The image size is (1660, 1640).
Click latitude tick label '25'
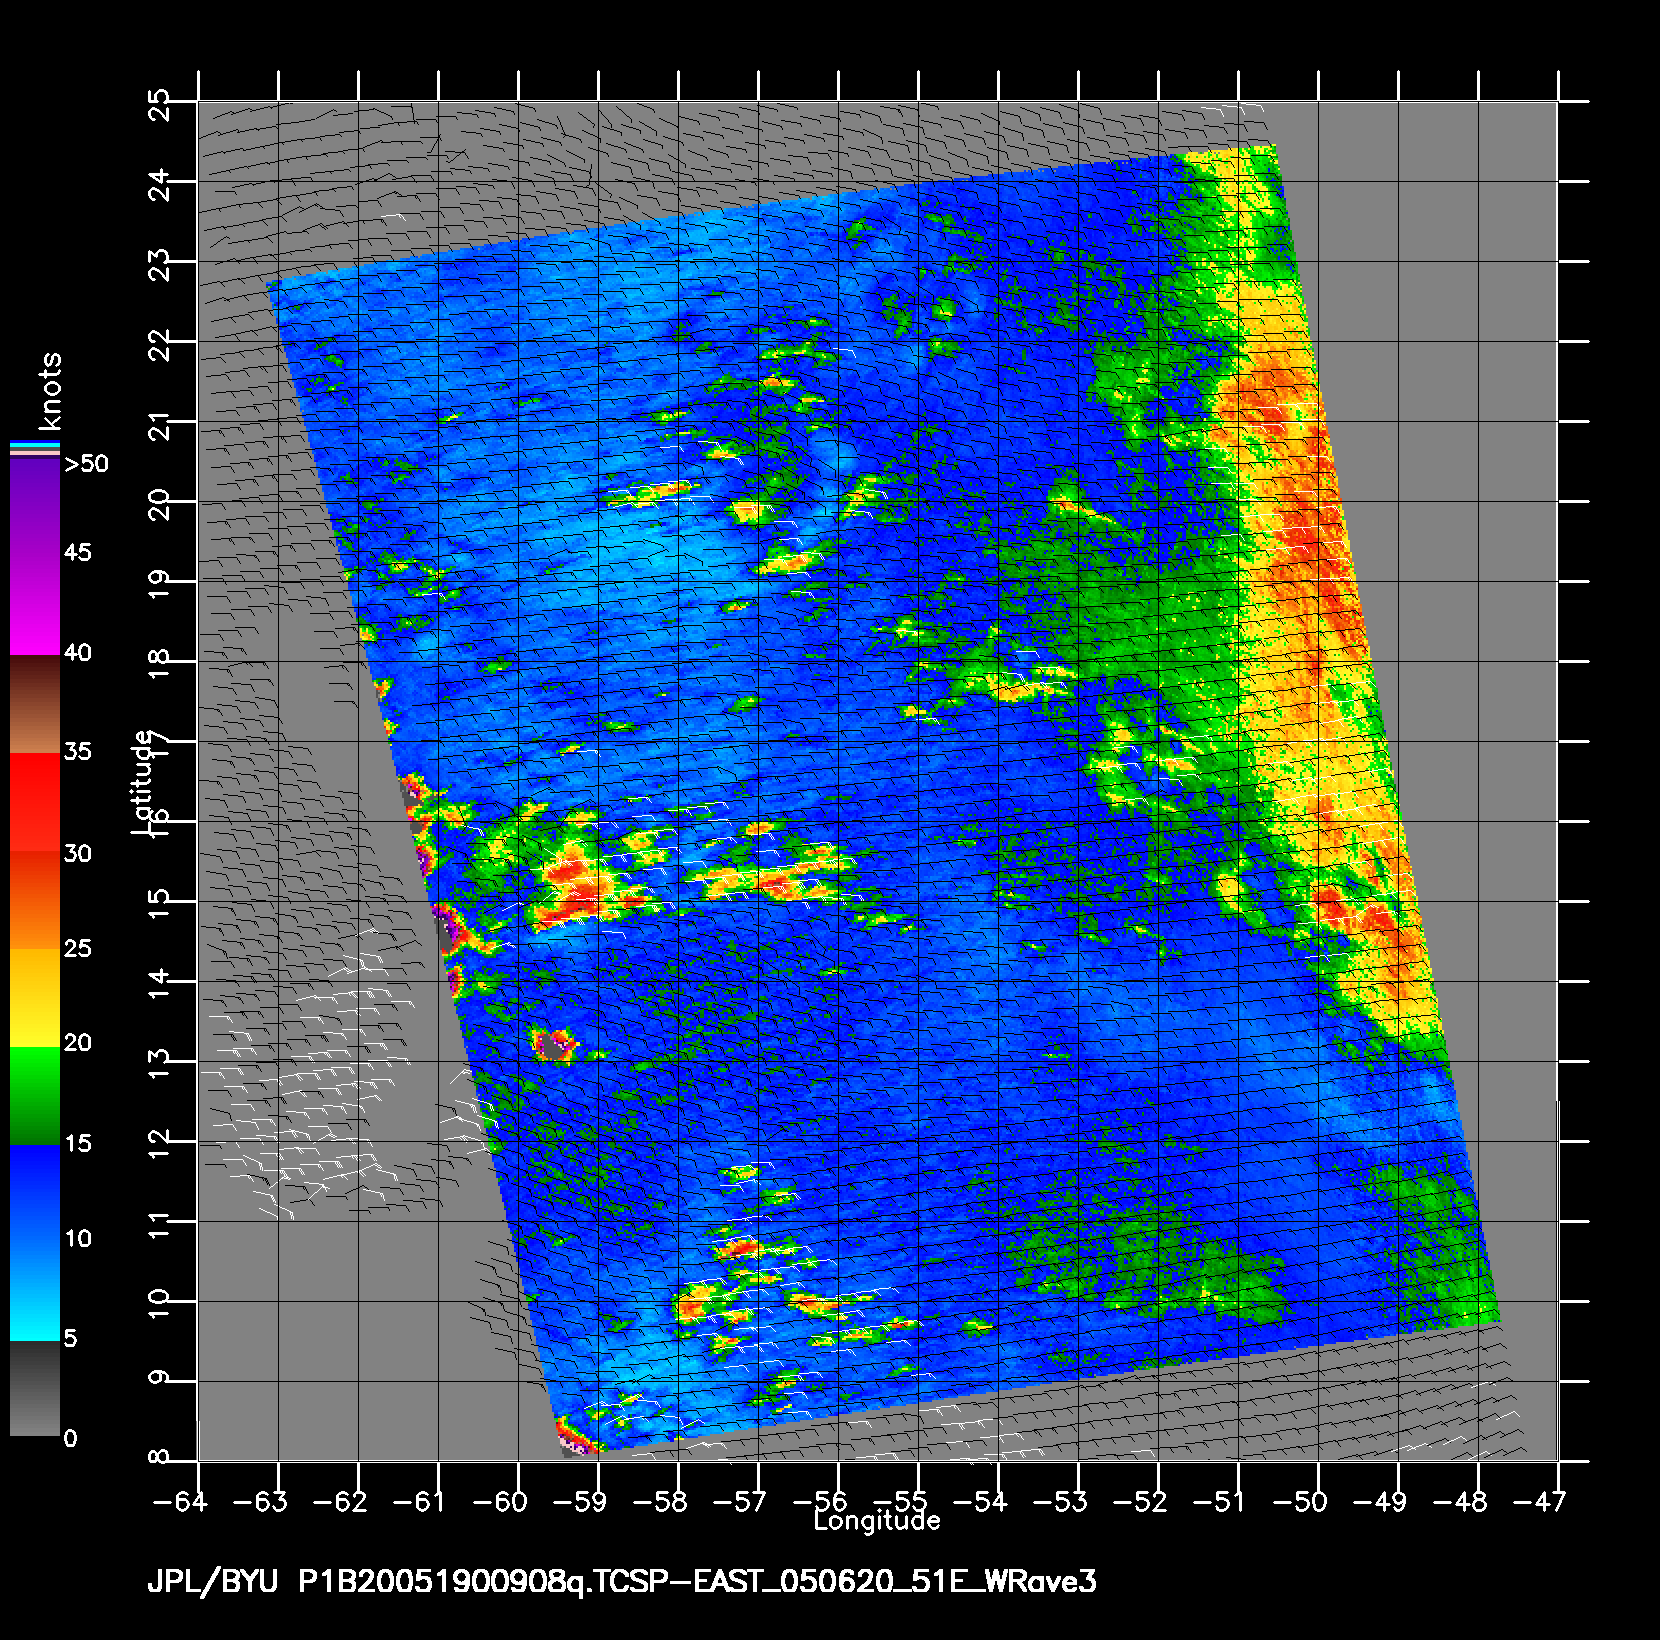point(160,104)
